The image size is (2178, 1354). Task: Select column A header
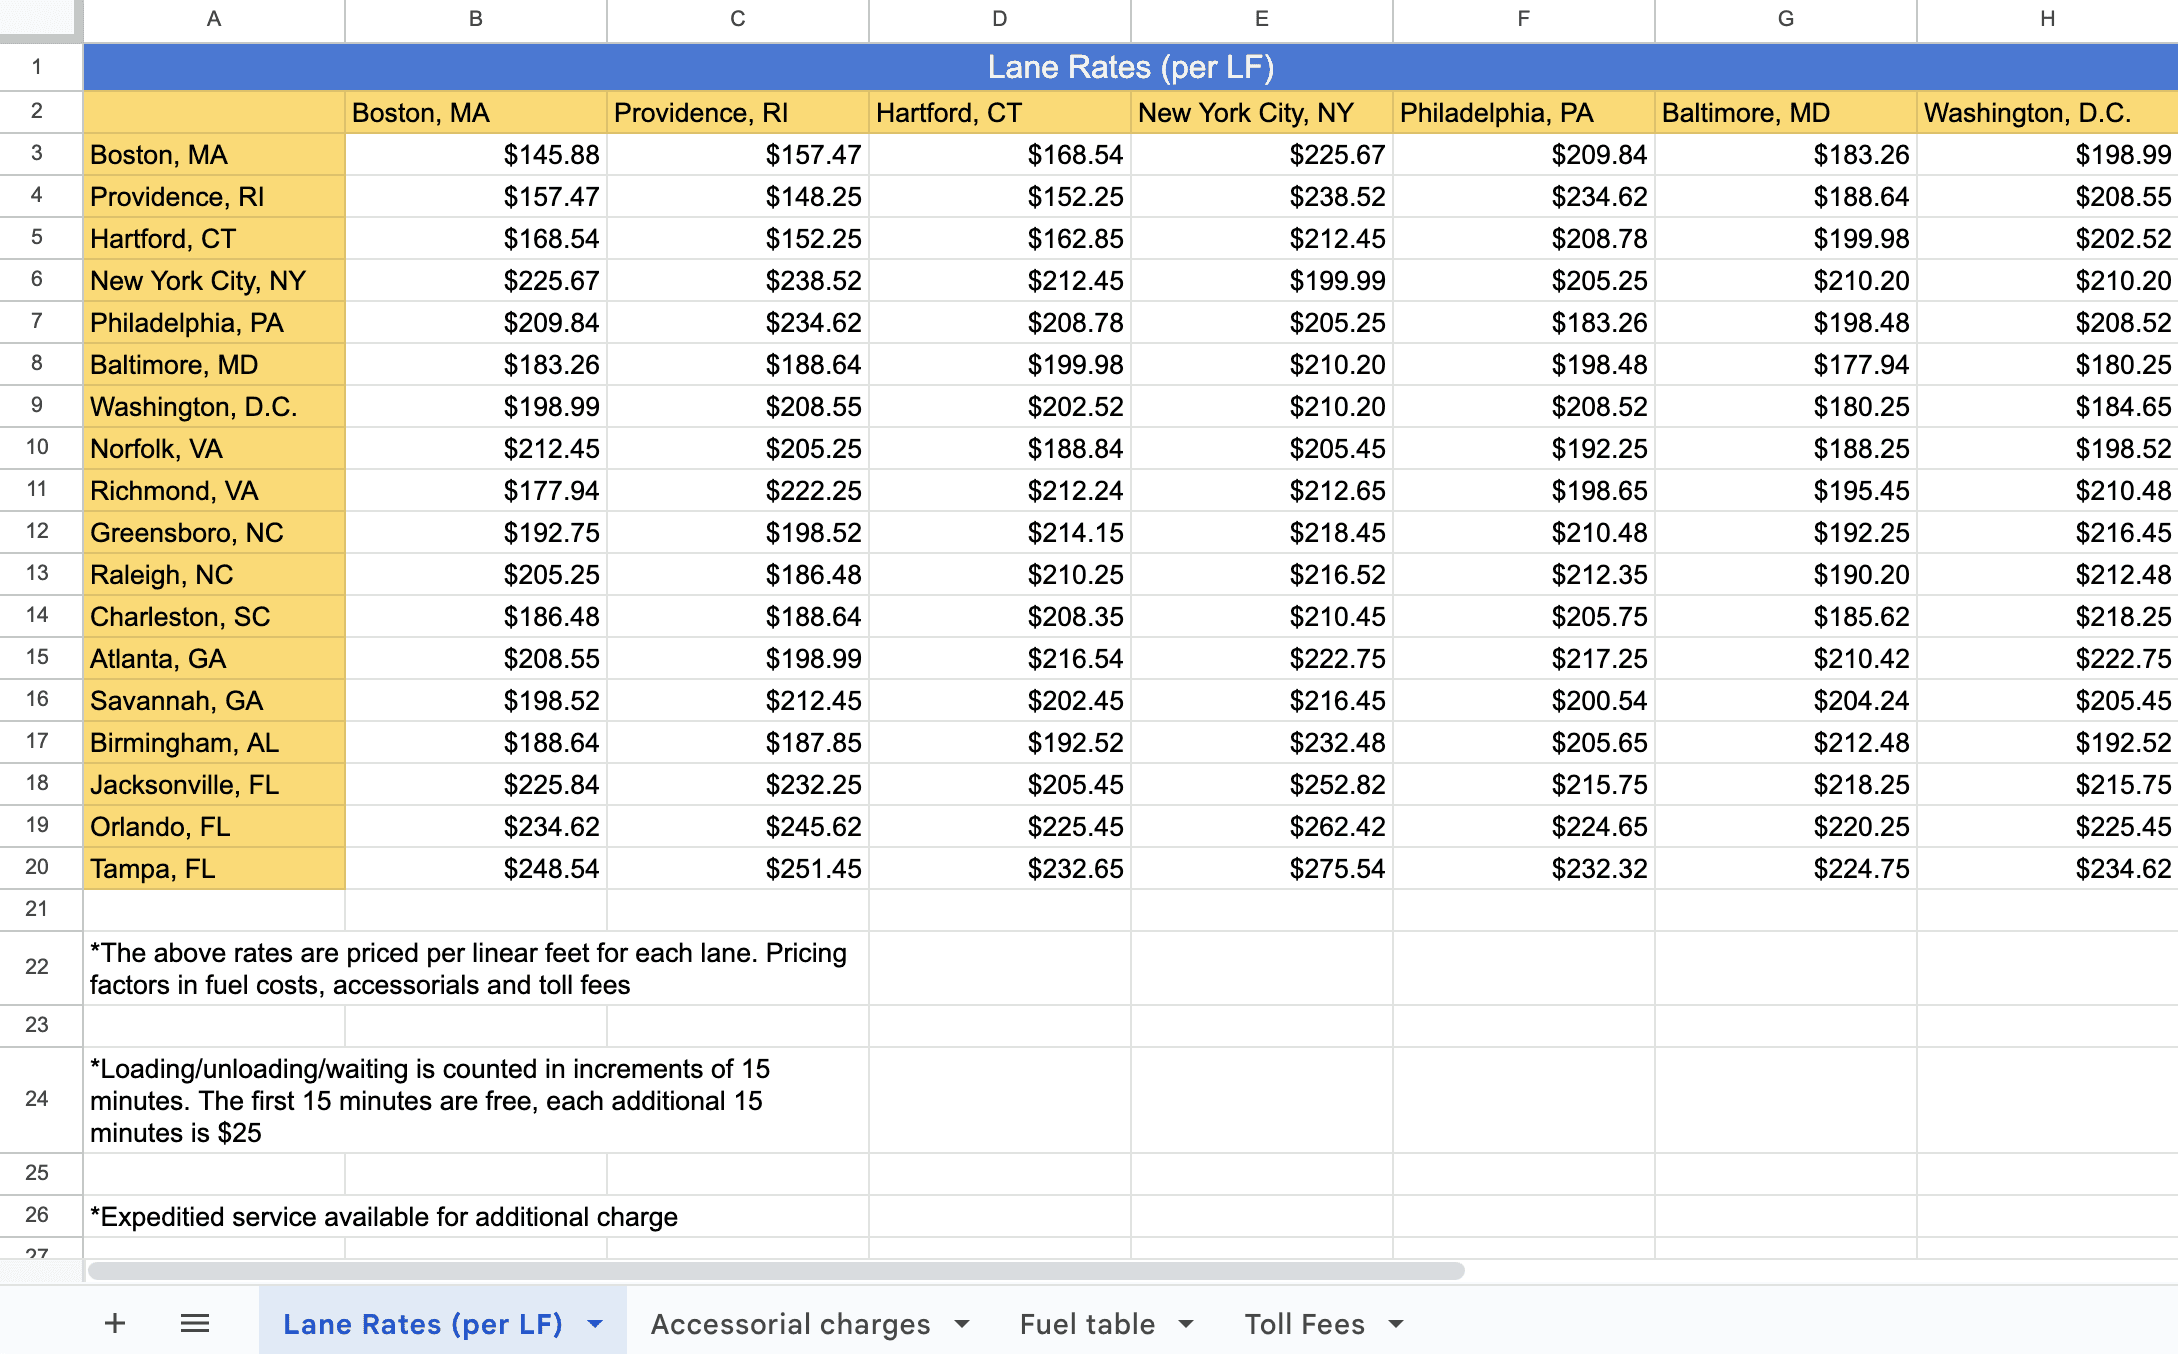(x=214, y=19)
